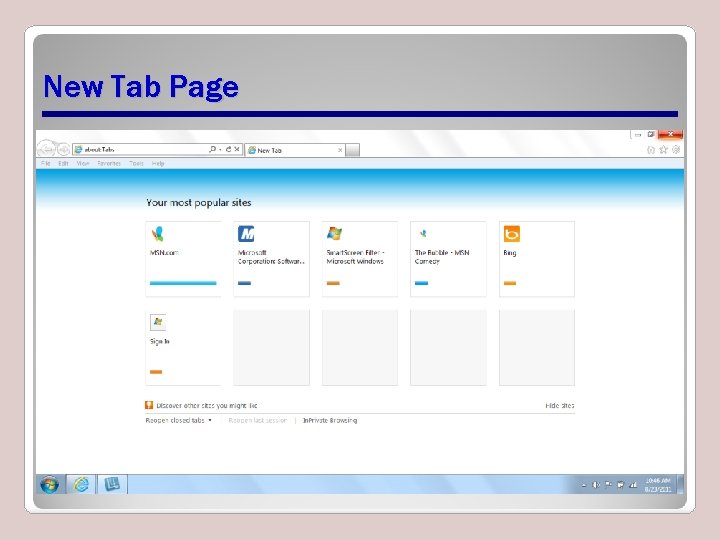This screenshot has height=540, width=720.
Task: Click the orange Discover sites icon
Action: [x=149, y=405]
